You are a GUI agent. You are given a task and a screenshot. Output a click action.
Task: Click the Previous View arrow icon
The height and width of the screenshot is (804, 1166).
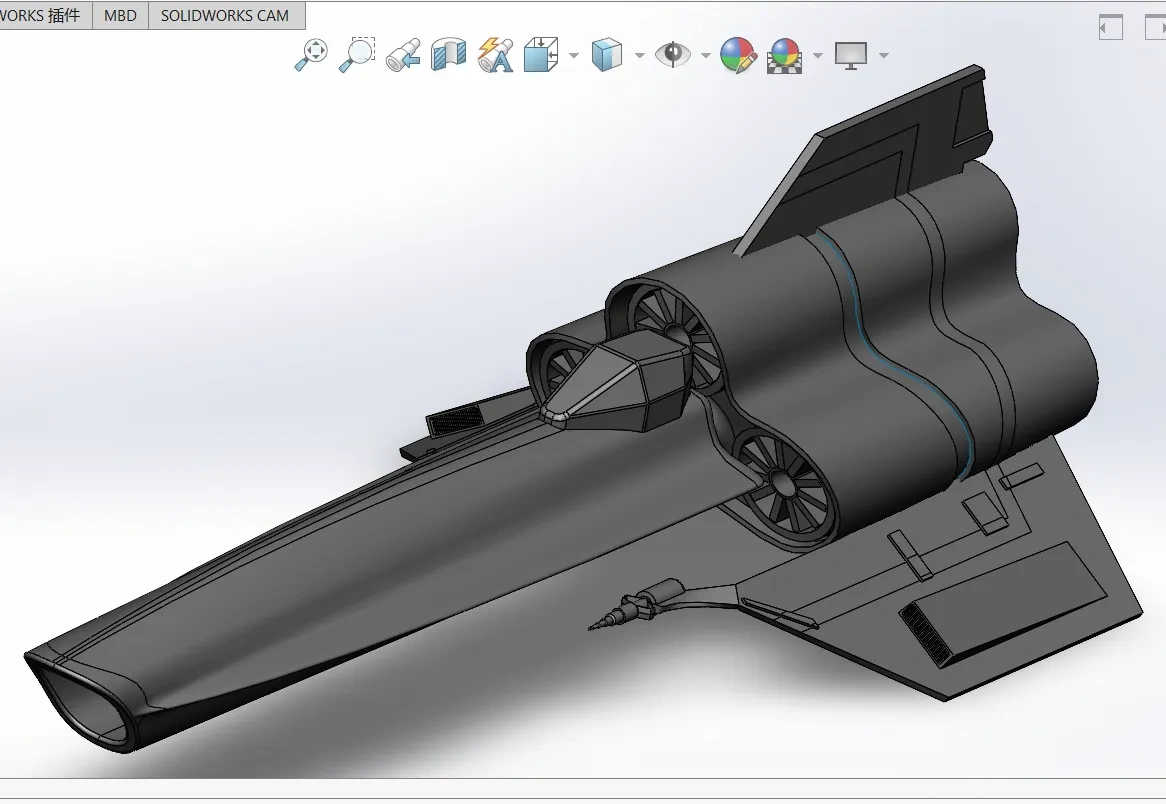click(x=401, y=54)
